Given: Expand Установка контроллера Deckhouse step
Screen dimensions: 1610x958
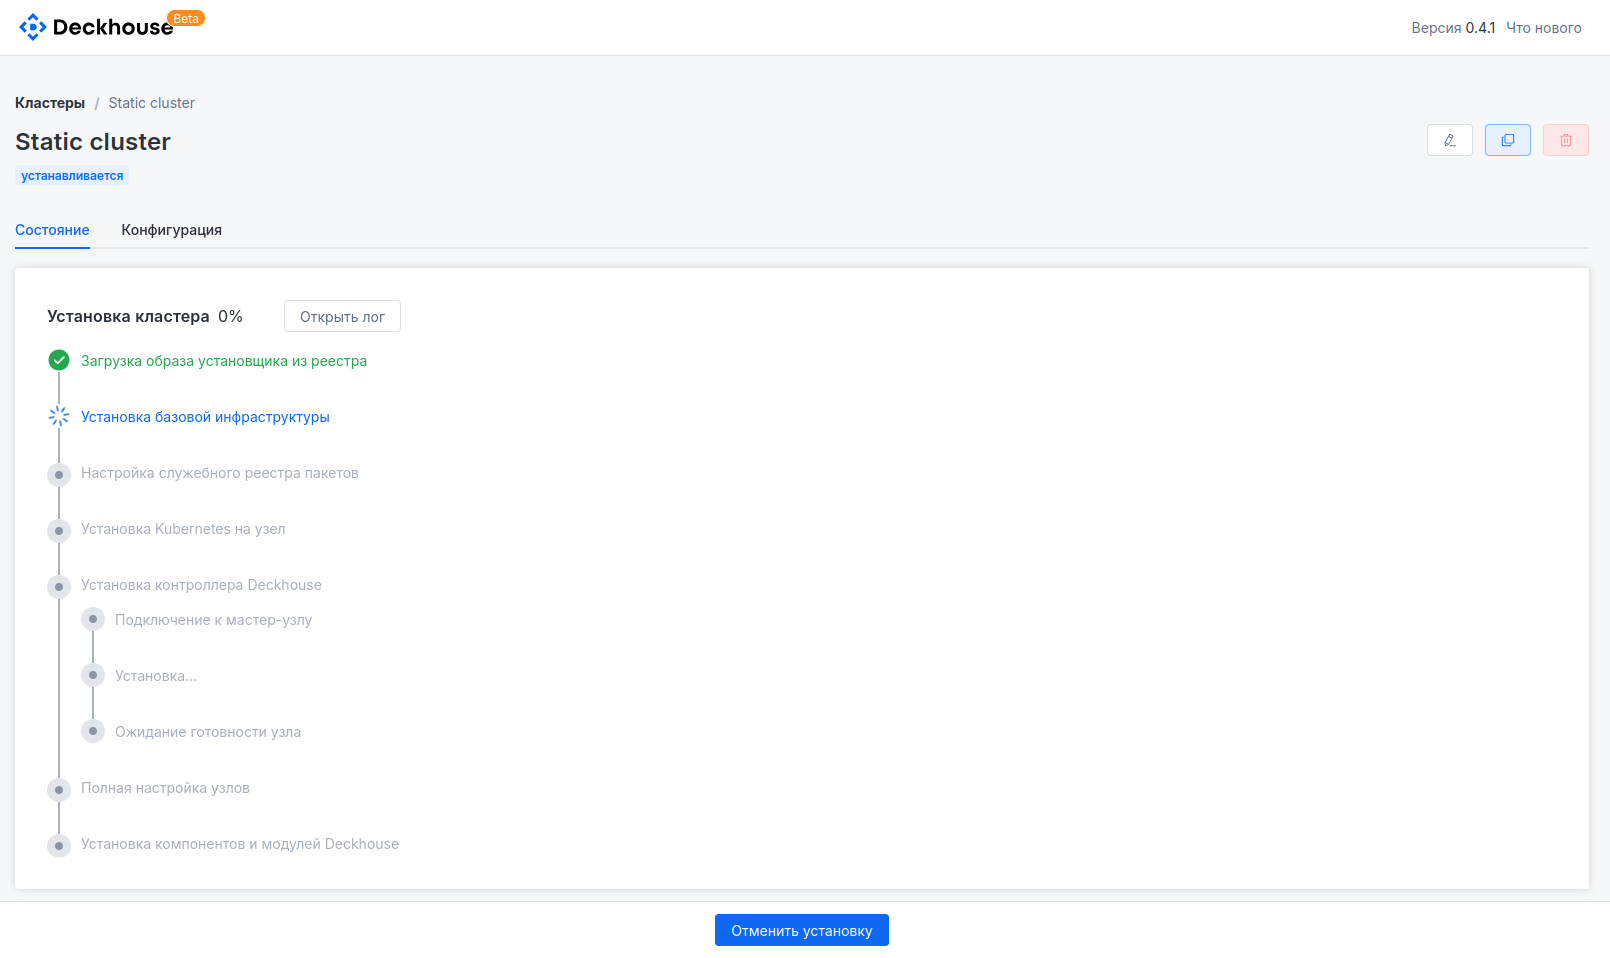Looking at the screenshot, I should click(x=201, y=585).
